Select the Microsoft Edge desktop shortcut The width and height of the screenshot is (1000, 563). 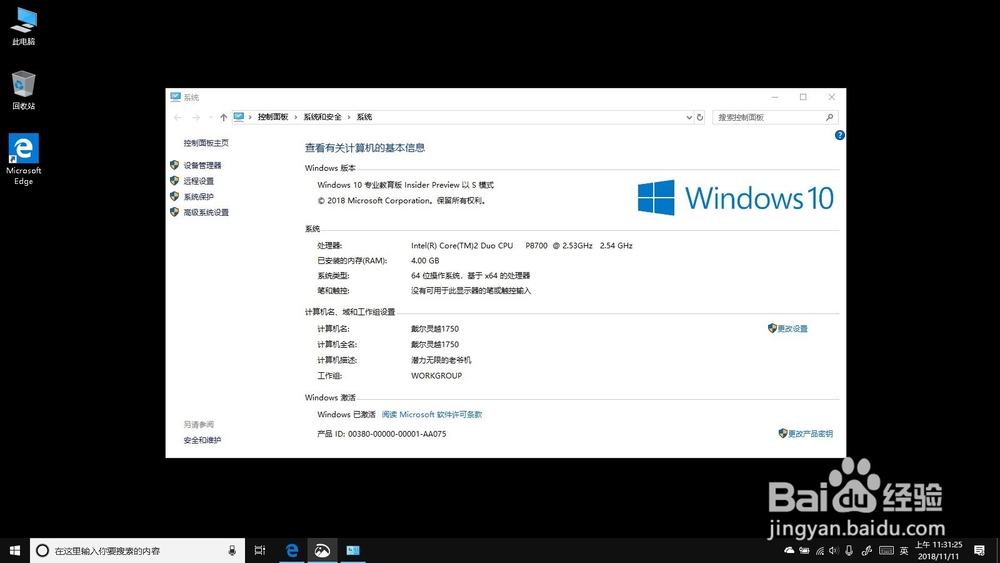(24, 159)
